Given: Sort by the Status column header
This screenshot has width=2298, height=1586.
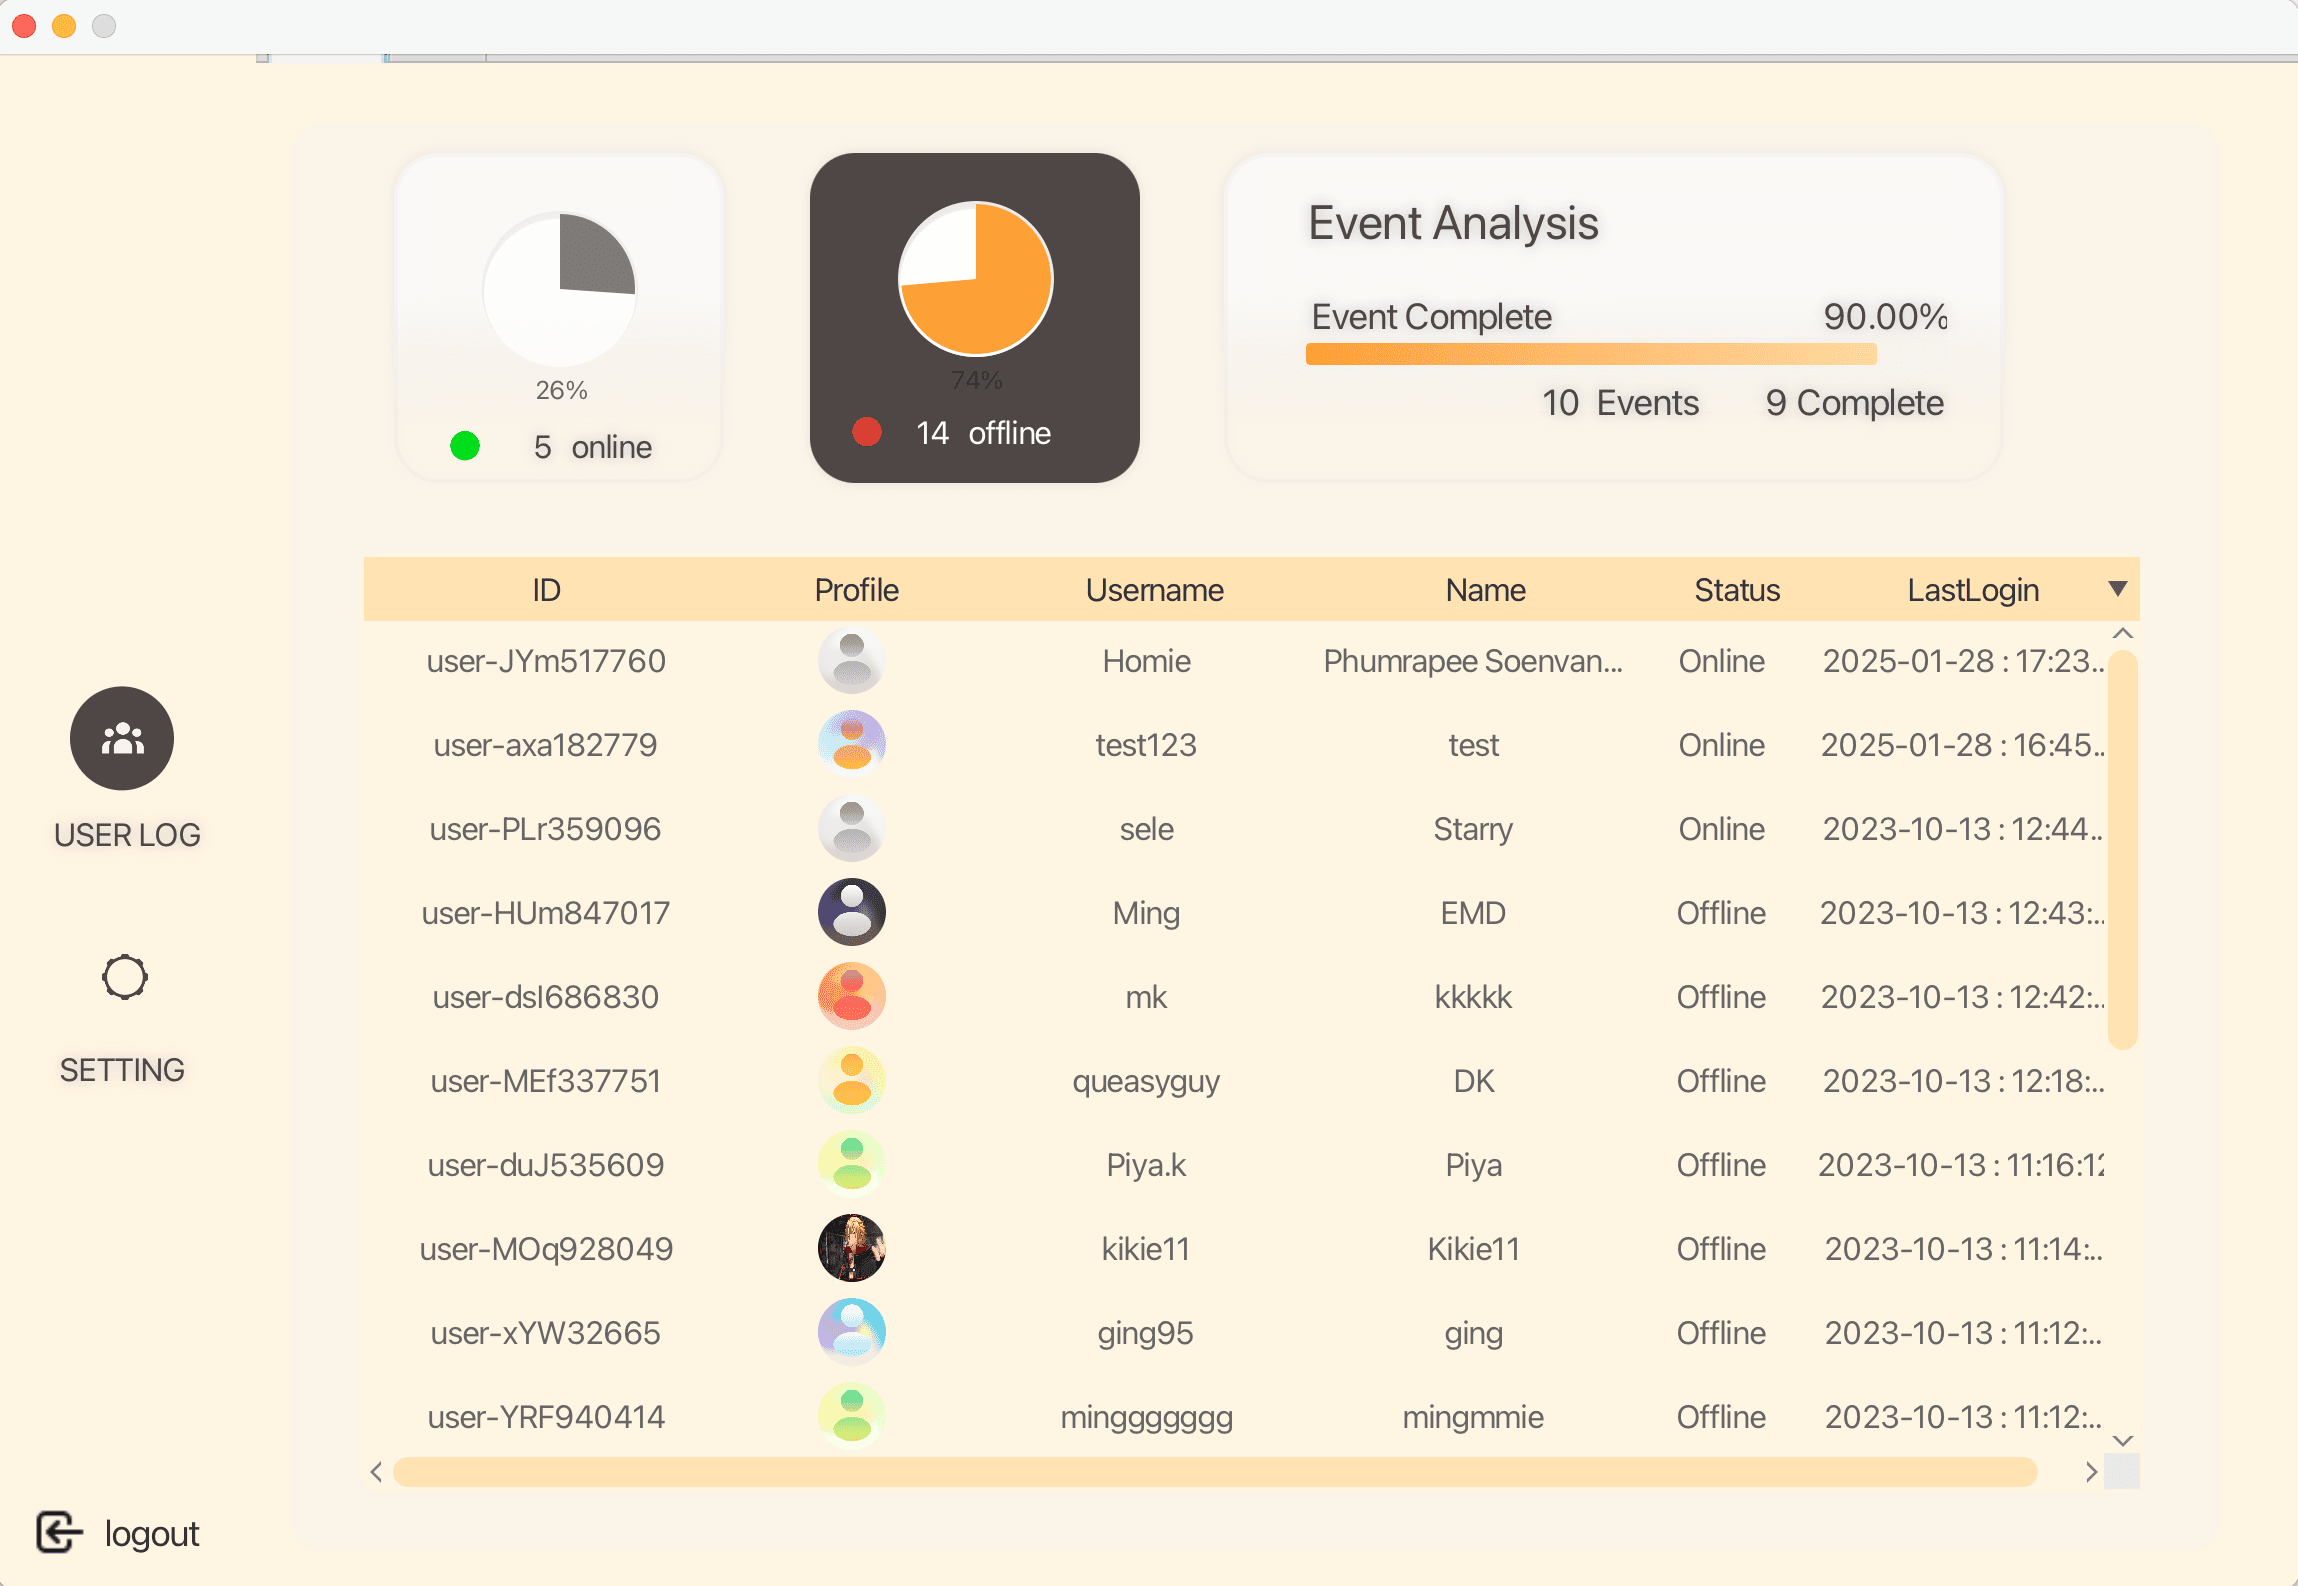Looking at the screenshot, I should 1737,590.
